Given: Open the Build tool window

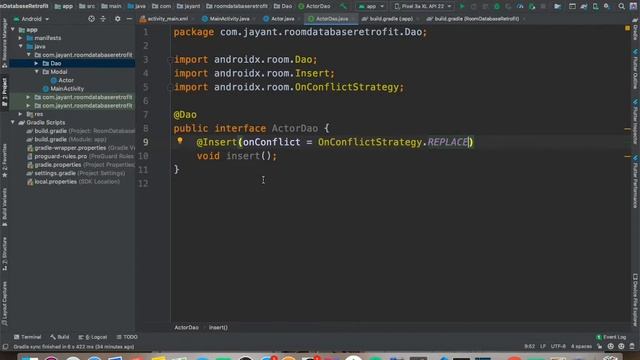Looking at the screenshot, I should point(60,337).
